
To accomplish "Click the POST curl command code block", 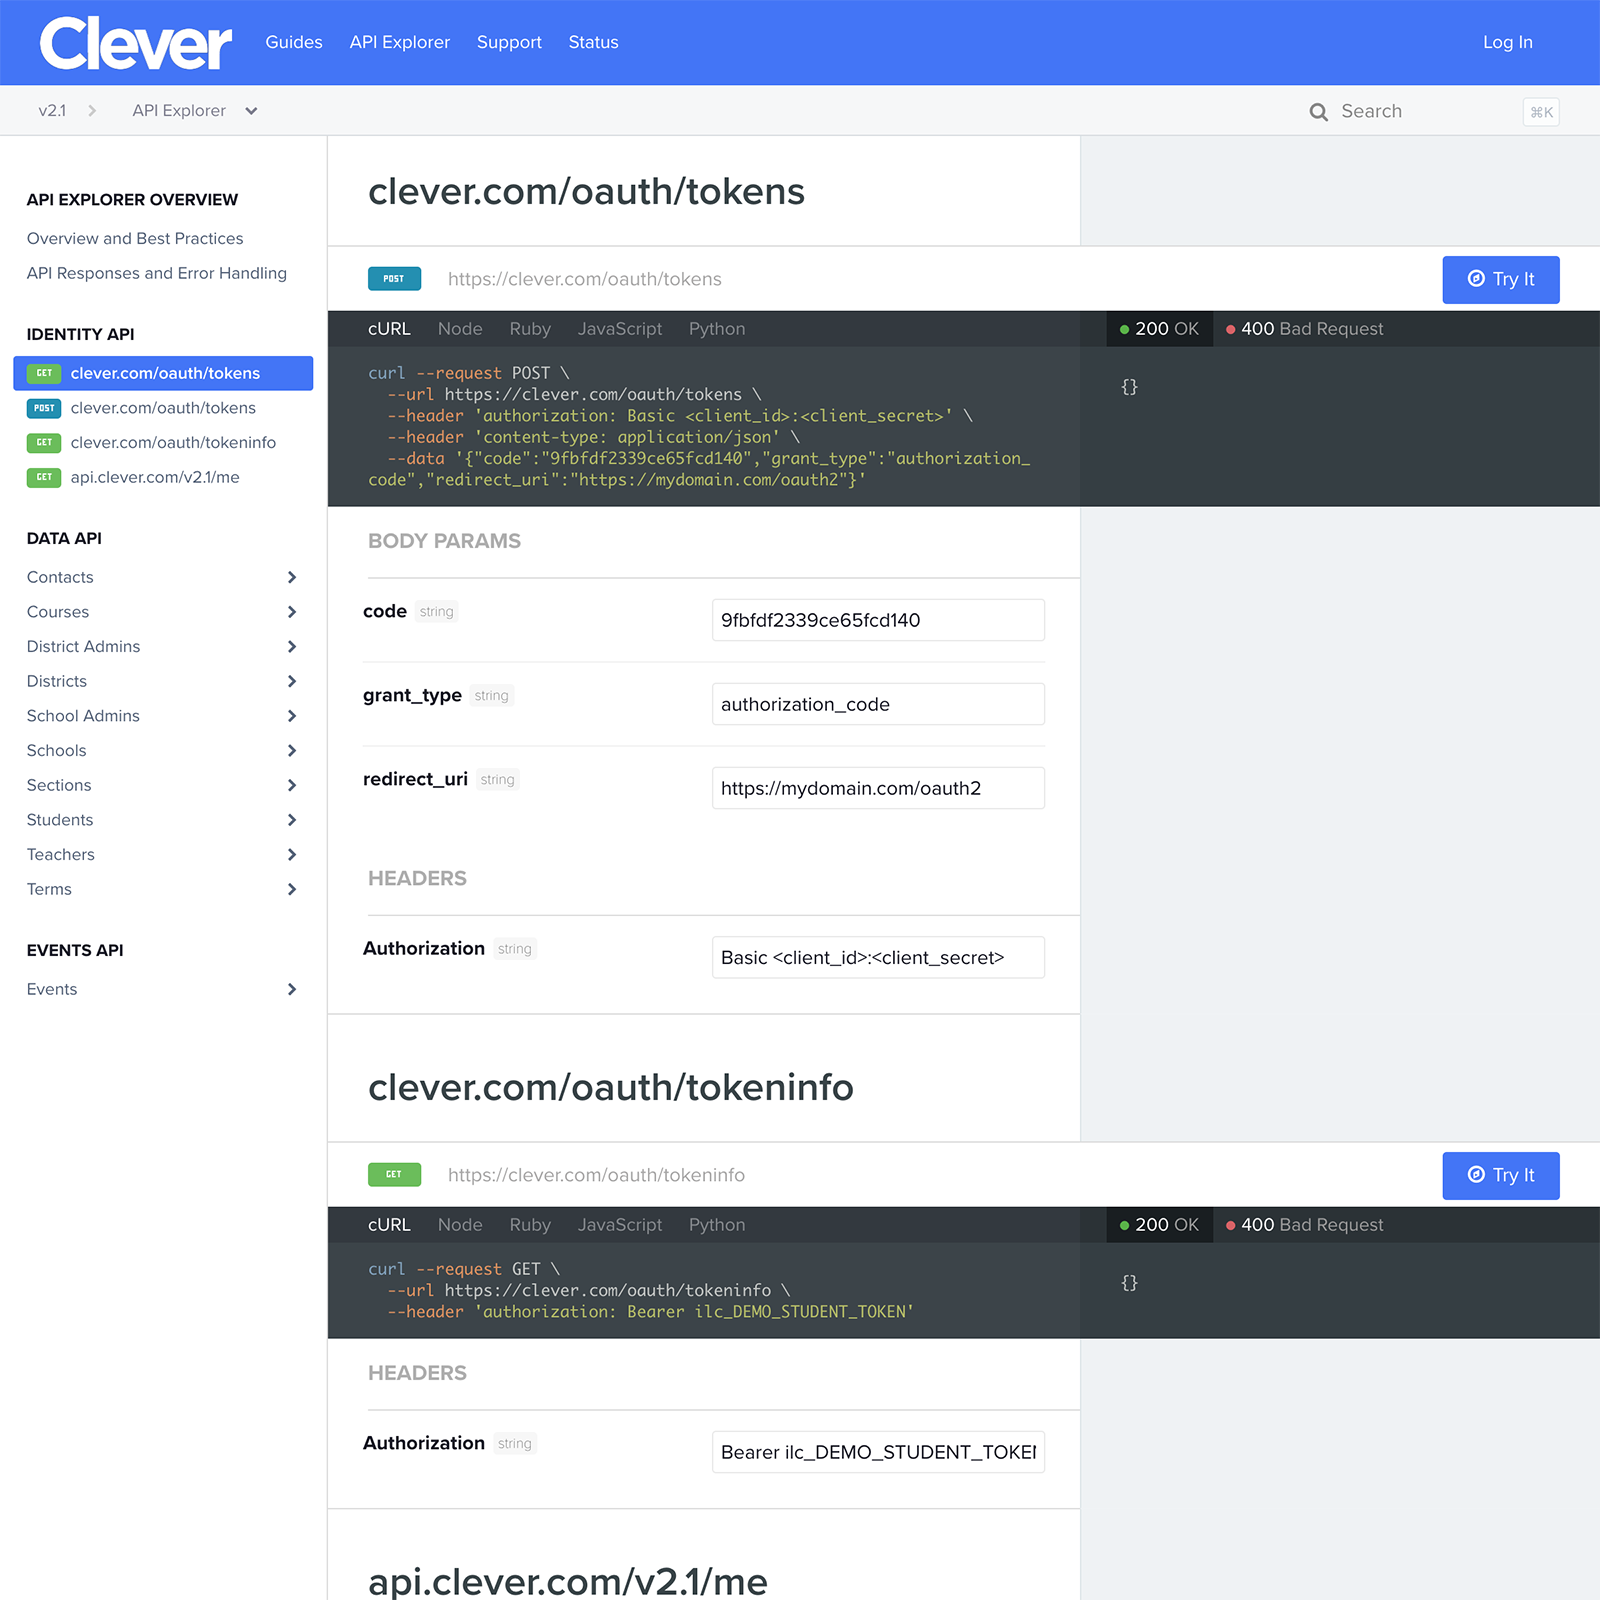I will point(704,426).
